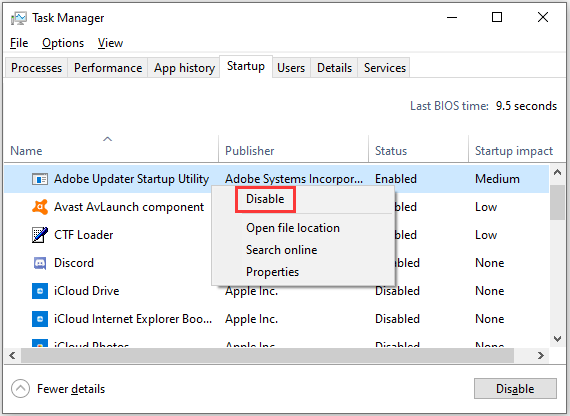
Task: Choose Open file location in context menu
Action: [x=293, y=228]
